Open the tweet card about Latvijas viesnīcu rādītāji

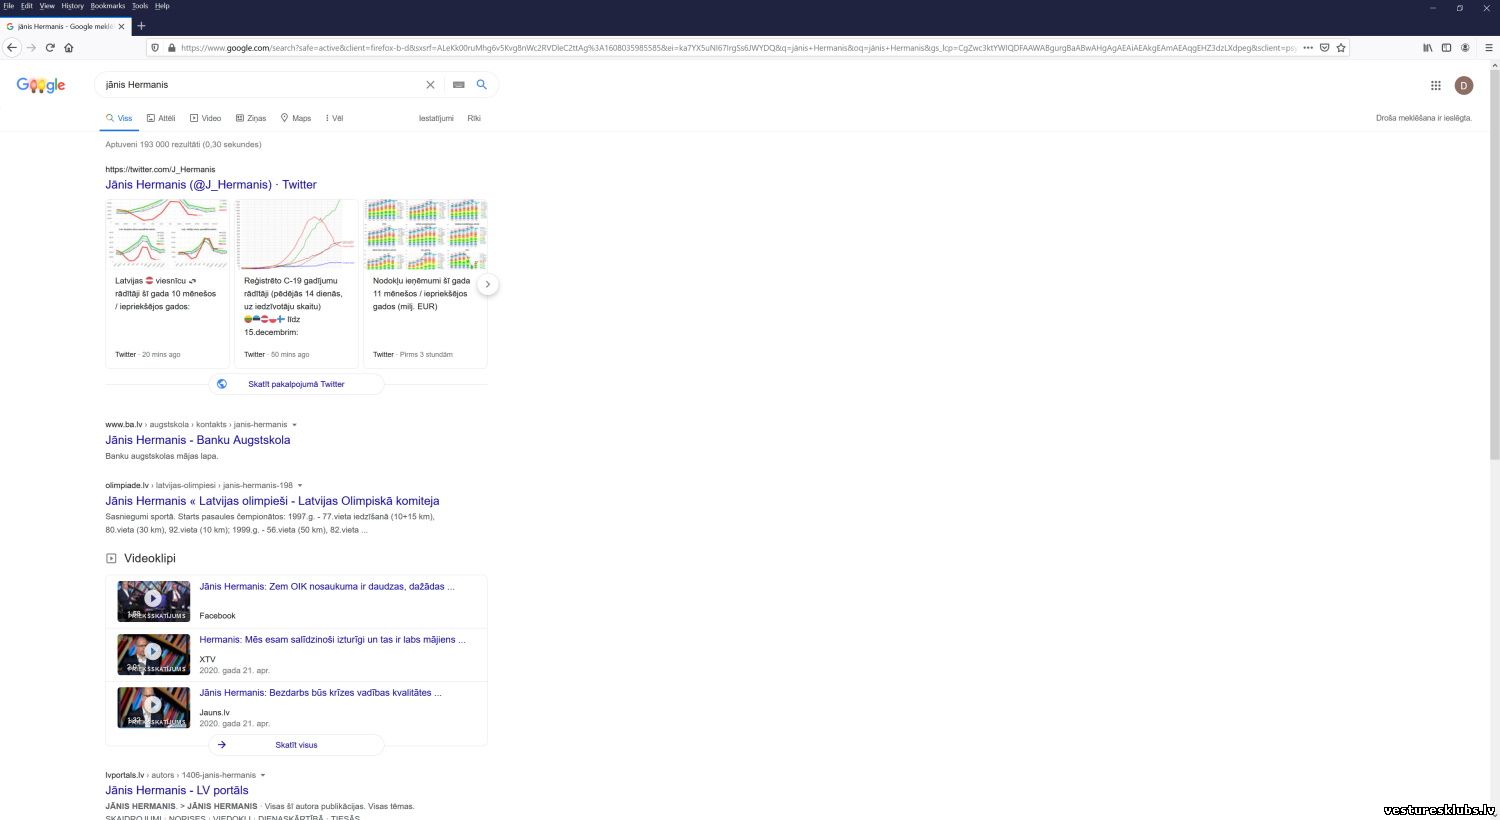point(167,284)
